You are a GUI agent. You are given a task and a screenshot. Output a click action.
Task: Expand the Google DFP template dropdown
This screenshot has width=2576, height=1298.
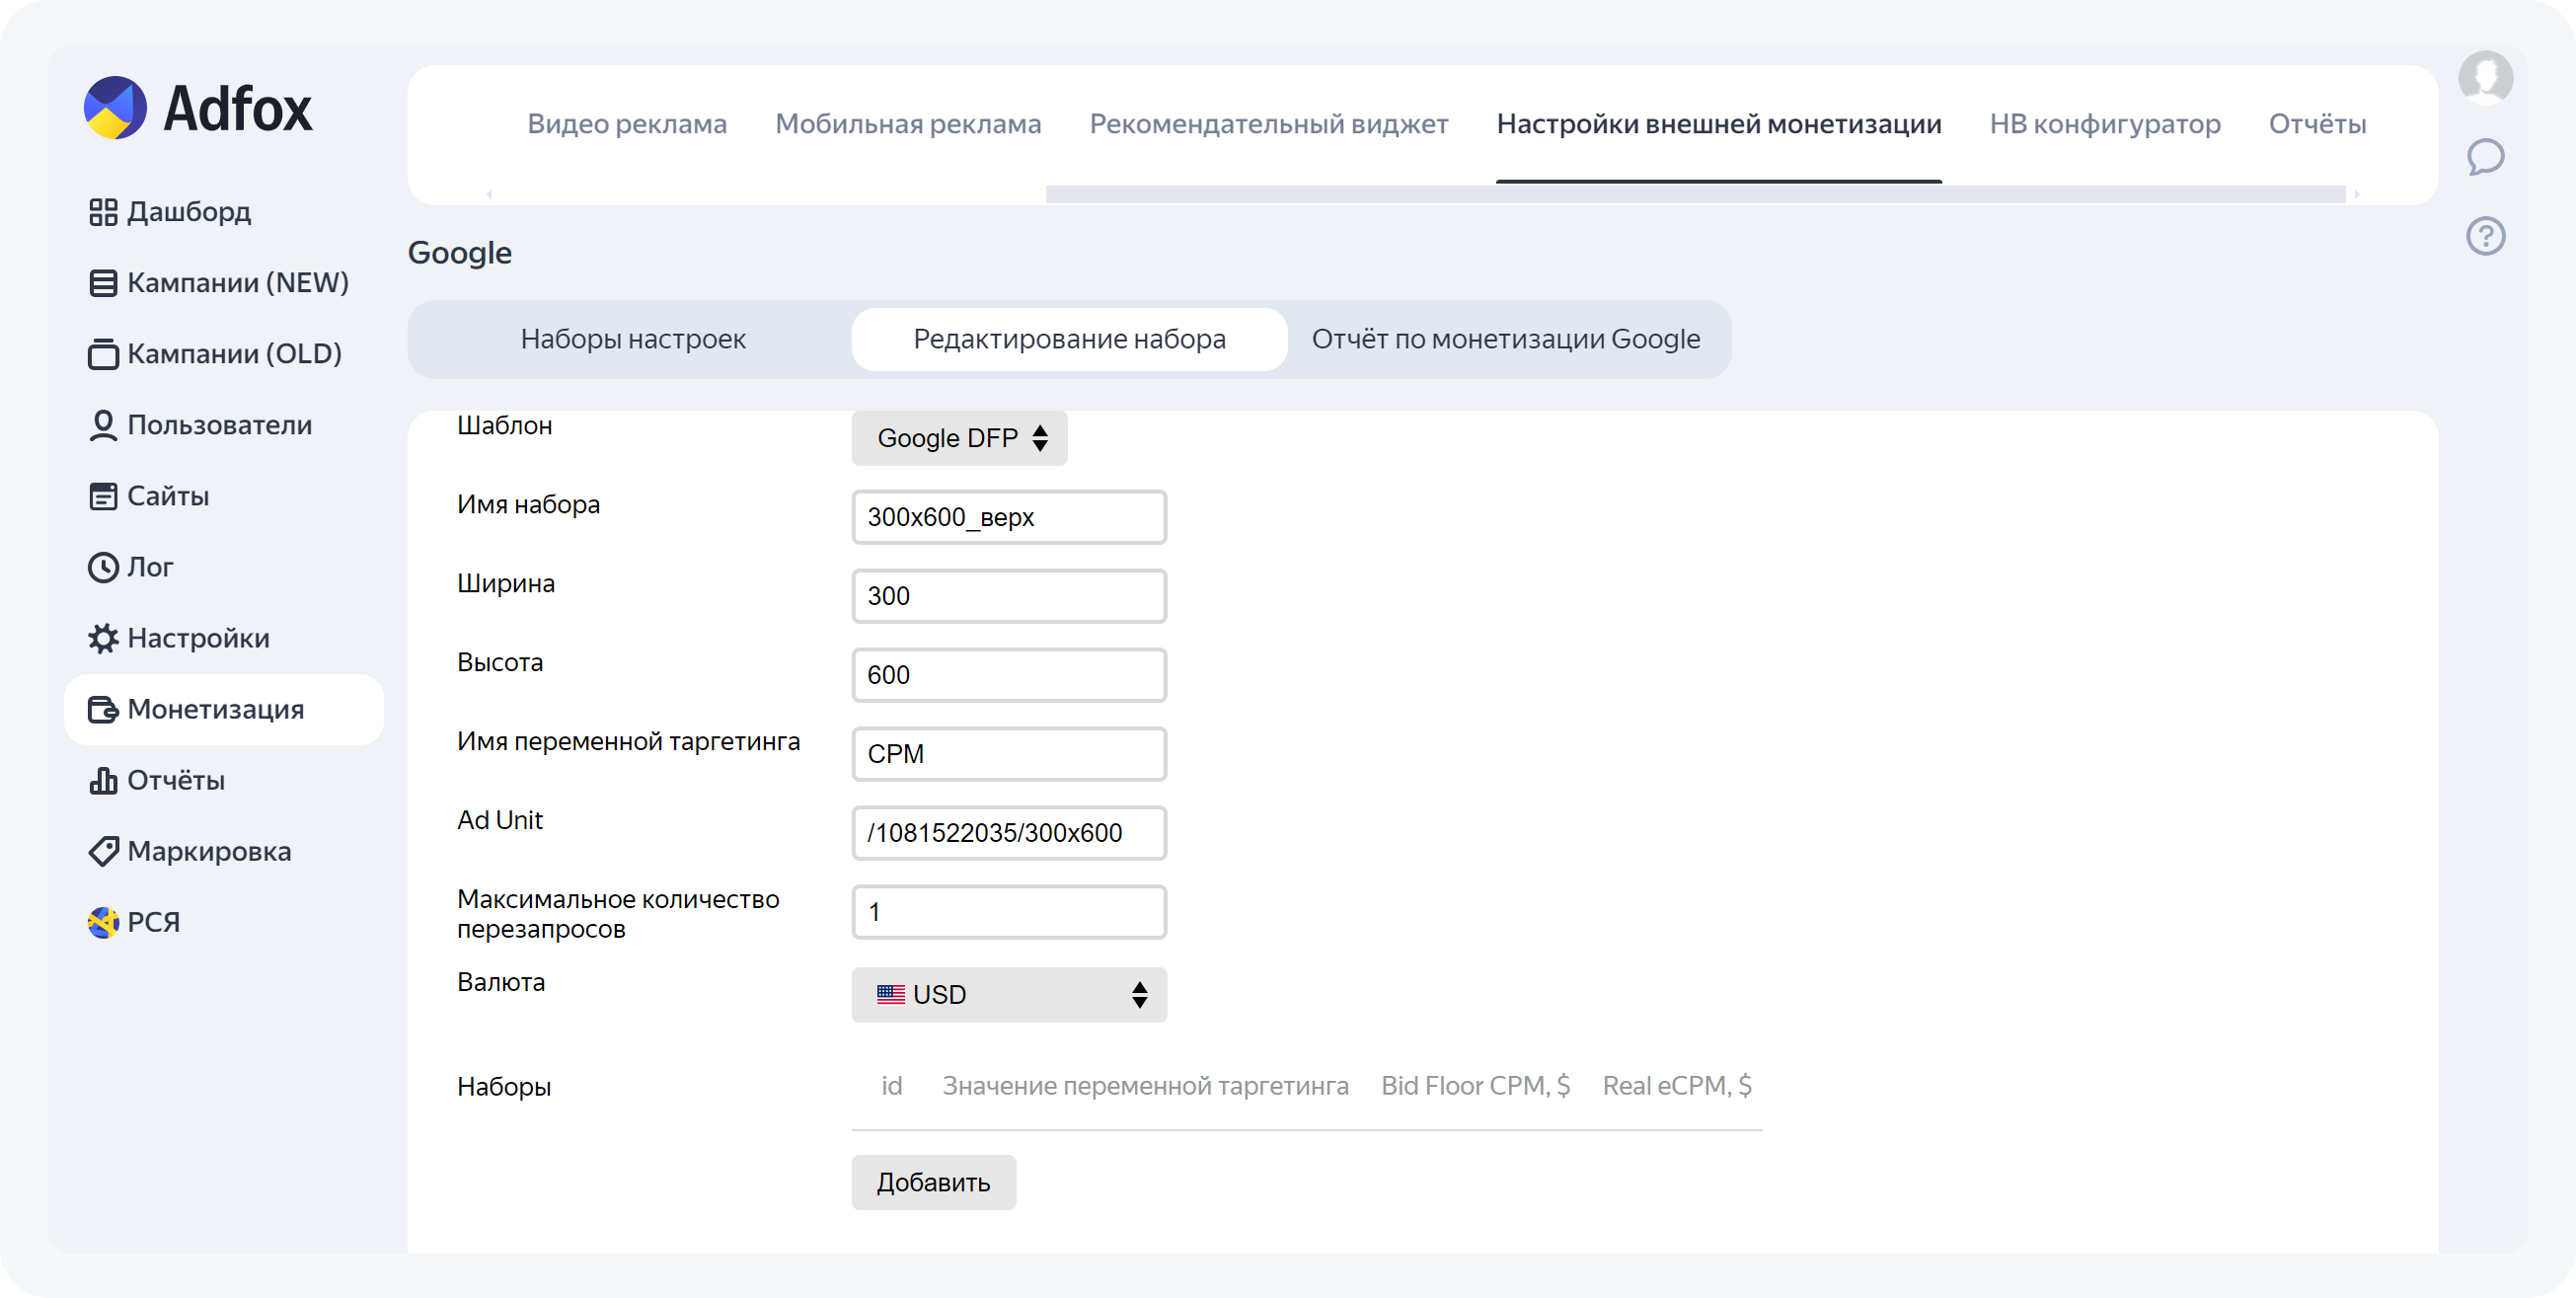958,438
